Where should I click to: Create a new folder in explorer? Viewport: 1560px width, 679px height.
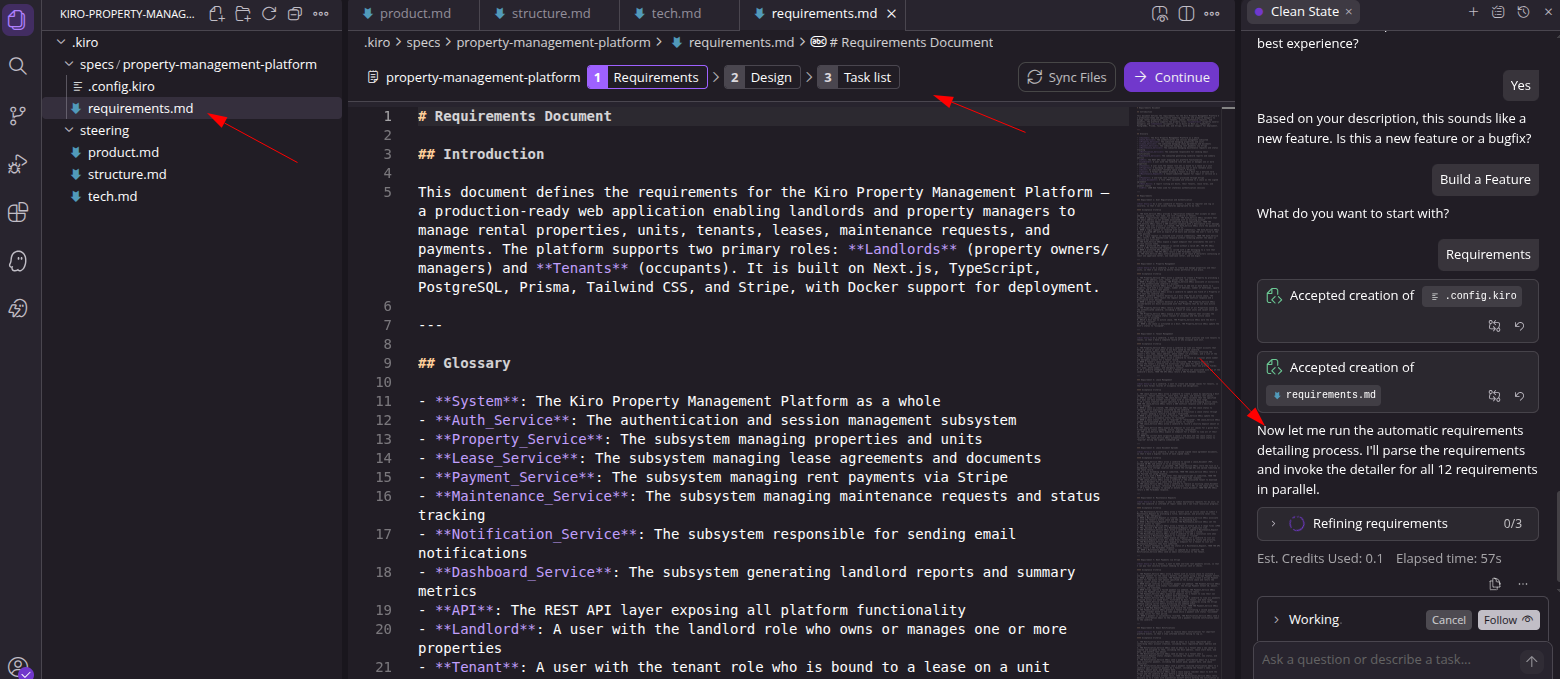243,13
